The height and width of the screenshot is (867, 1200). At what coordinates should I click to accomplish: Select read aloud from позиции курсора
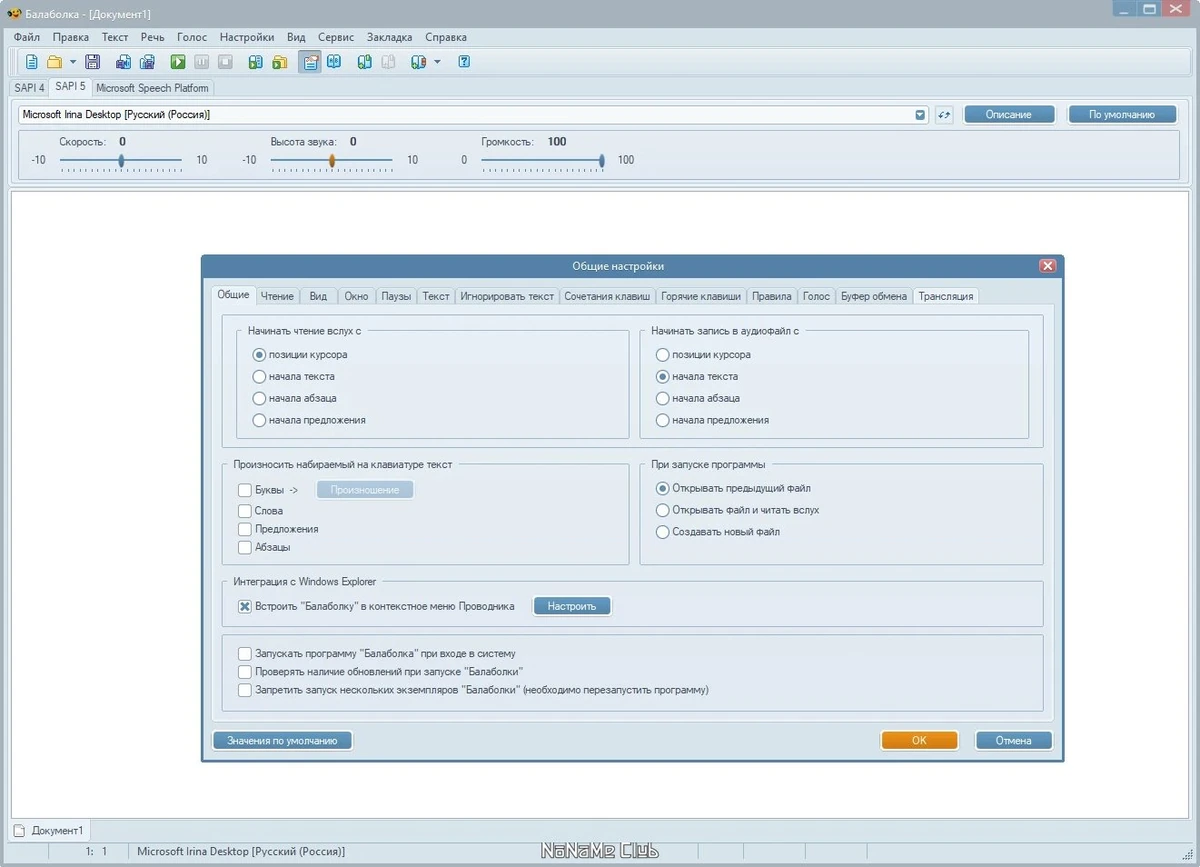coord(301,354)
